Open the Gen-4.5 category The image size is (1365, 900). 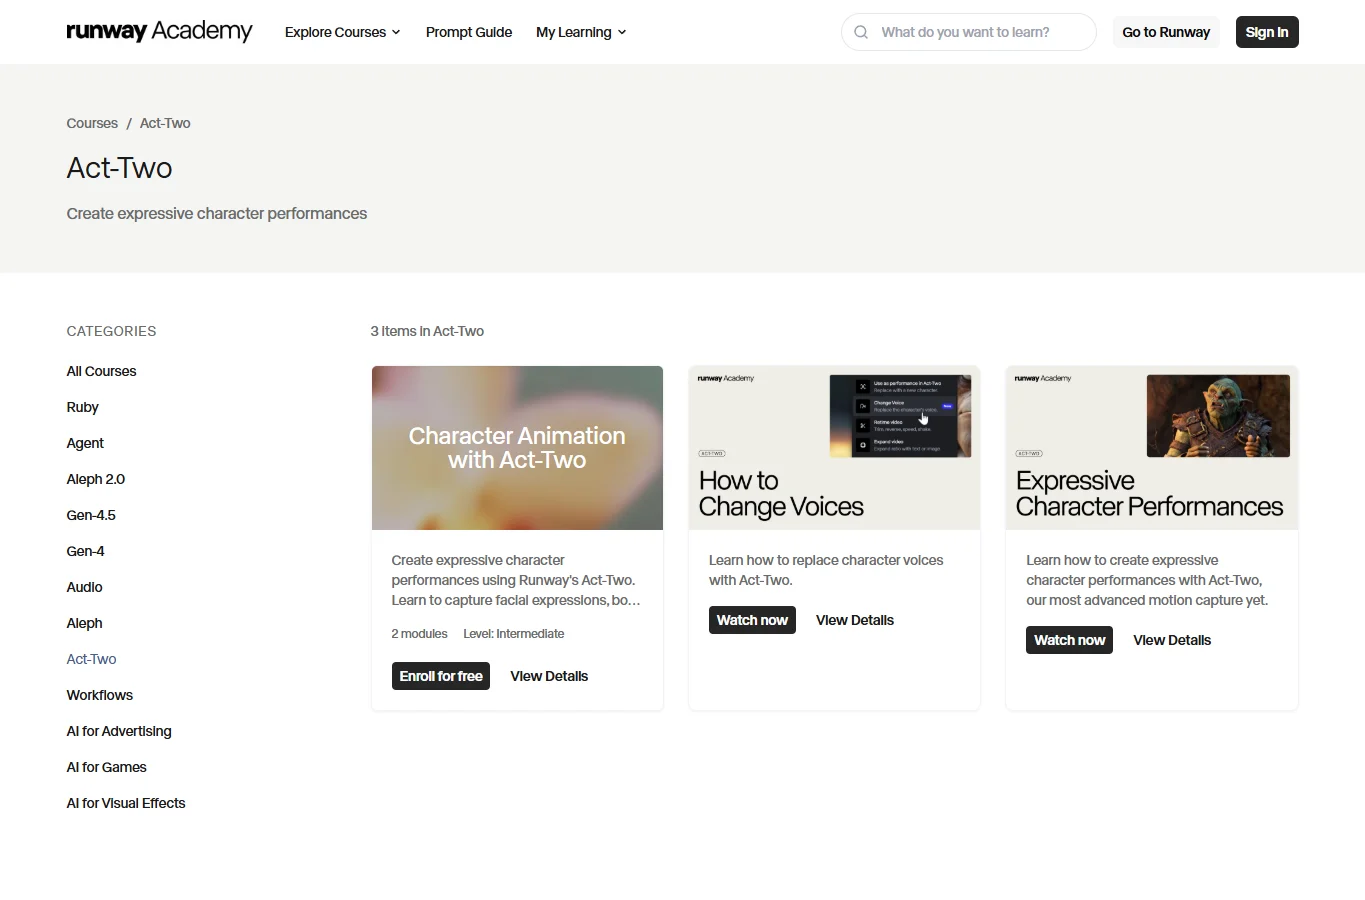tap(91, 515)
